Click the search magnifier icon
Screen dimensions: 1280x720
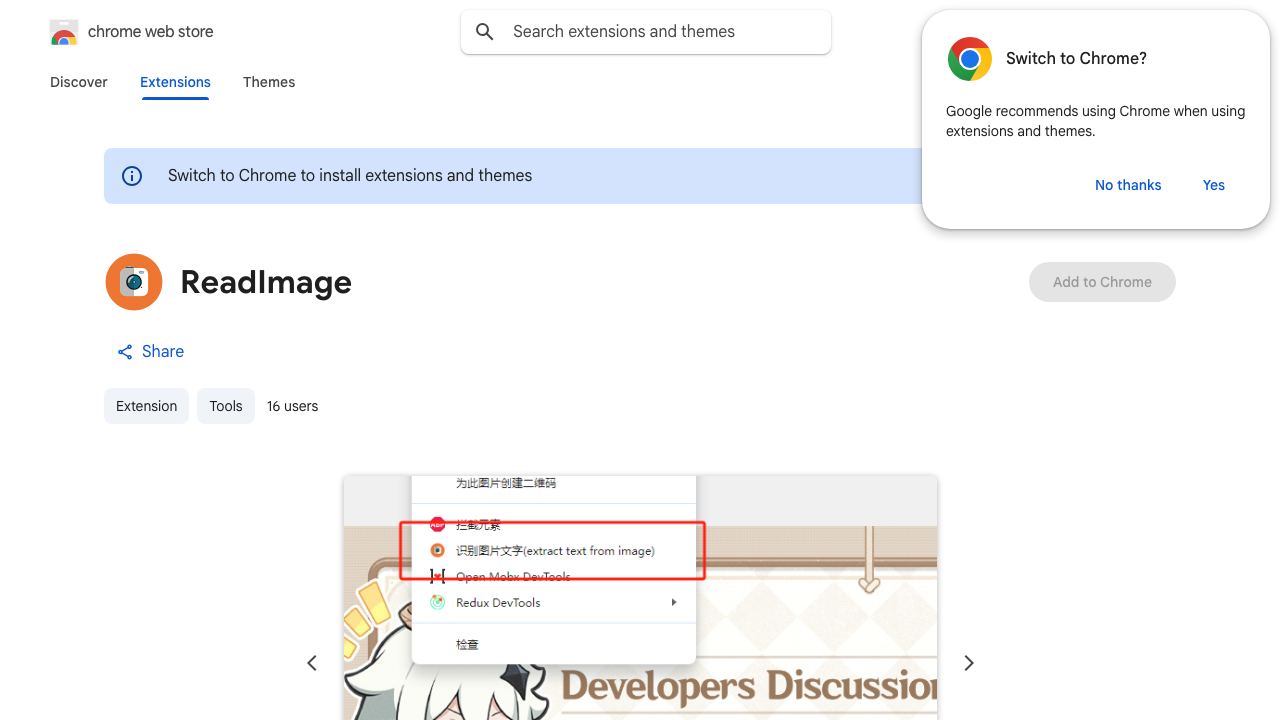[x=485, y=32]
